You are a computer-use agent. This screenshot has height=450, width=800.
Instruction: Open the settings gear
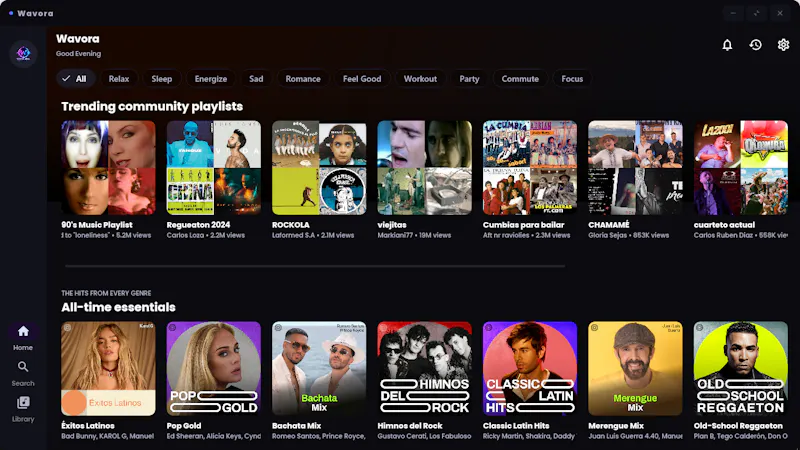[783, 45]
